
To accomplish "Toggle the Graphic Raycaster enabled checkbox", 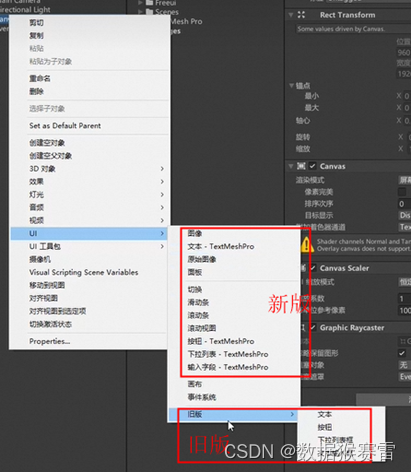I will (313, 328).
